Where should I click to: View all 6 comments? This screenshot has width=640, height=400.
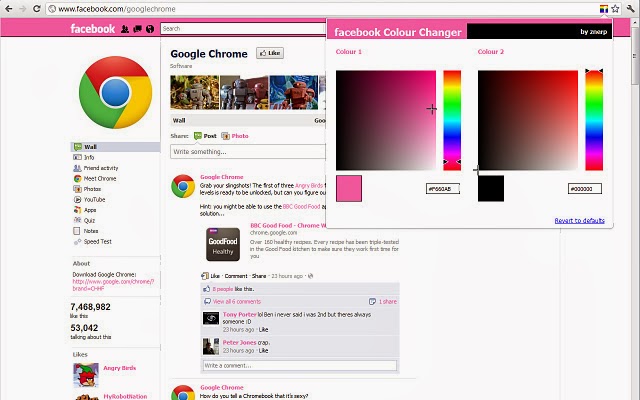click(237, 302)
